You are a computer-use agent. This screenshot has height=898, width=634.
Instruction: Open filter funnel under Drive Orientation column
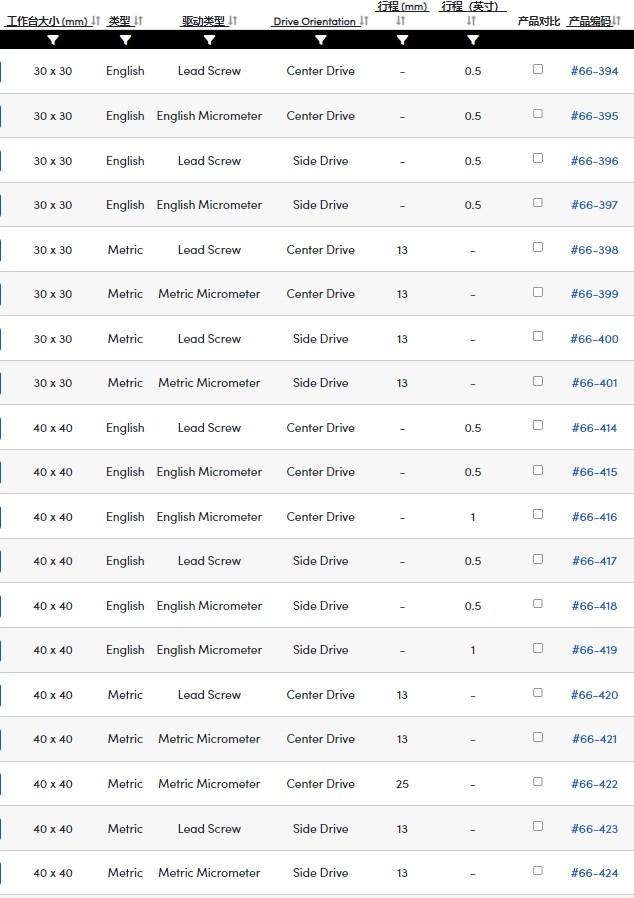pos(321,40)
